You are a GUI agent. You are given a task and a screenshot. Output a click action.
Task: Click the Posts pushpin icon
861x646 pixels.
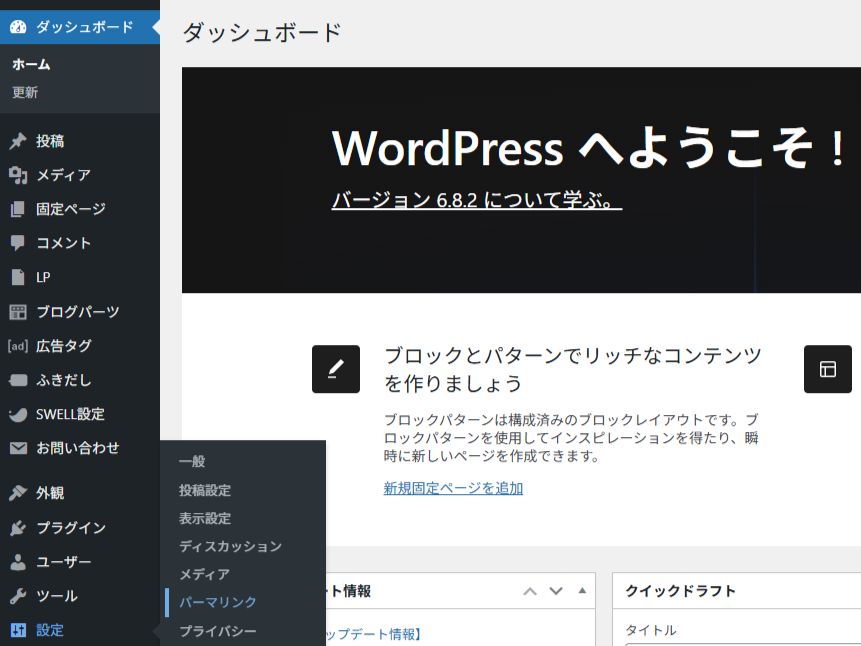(18, 141)
